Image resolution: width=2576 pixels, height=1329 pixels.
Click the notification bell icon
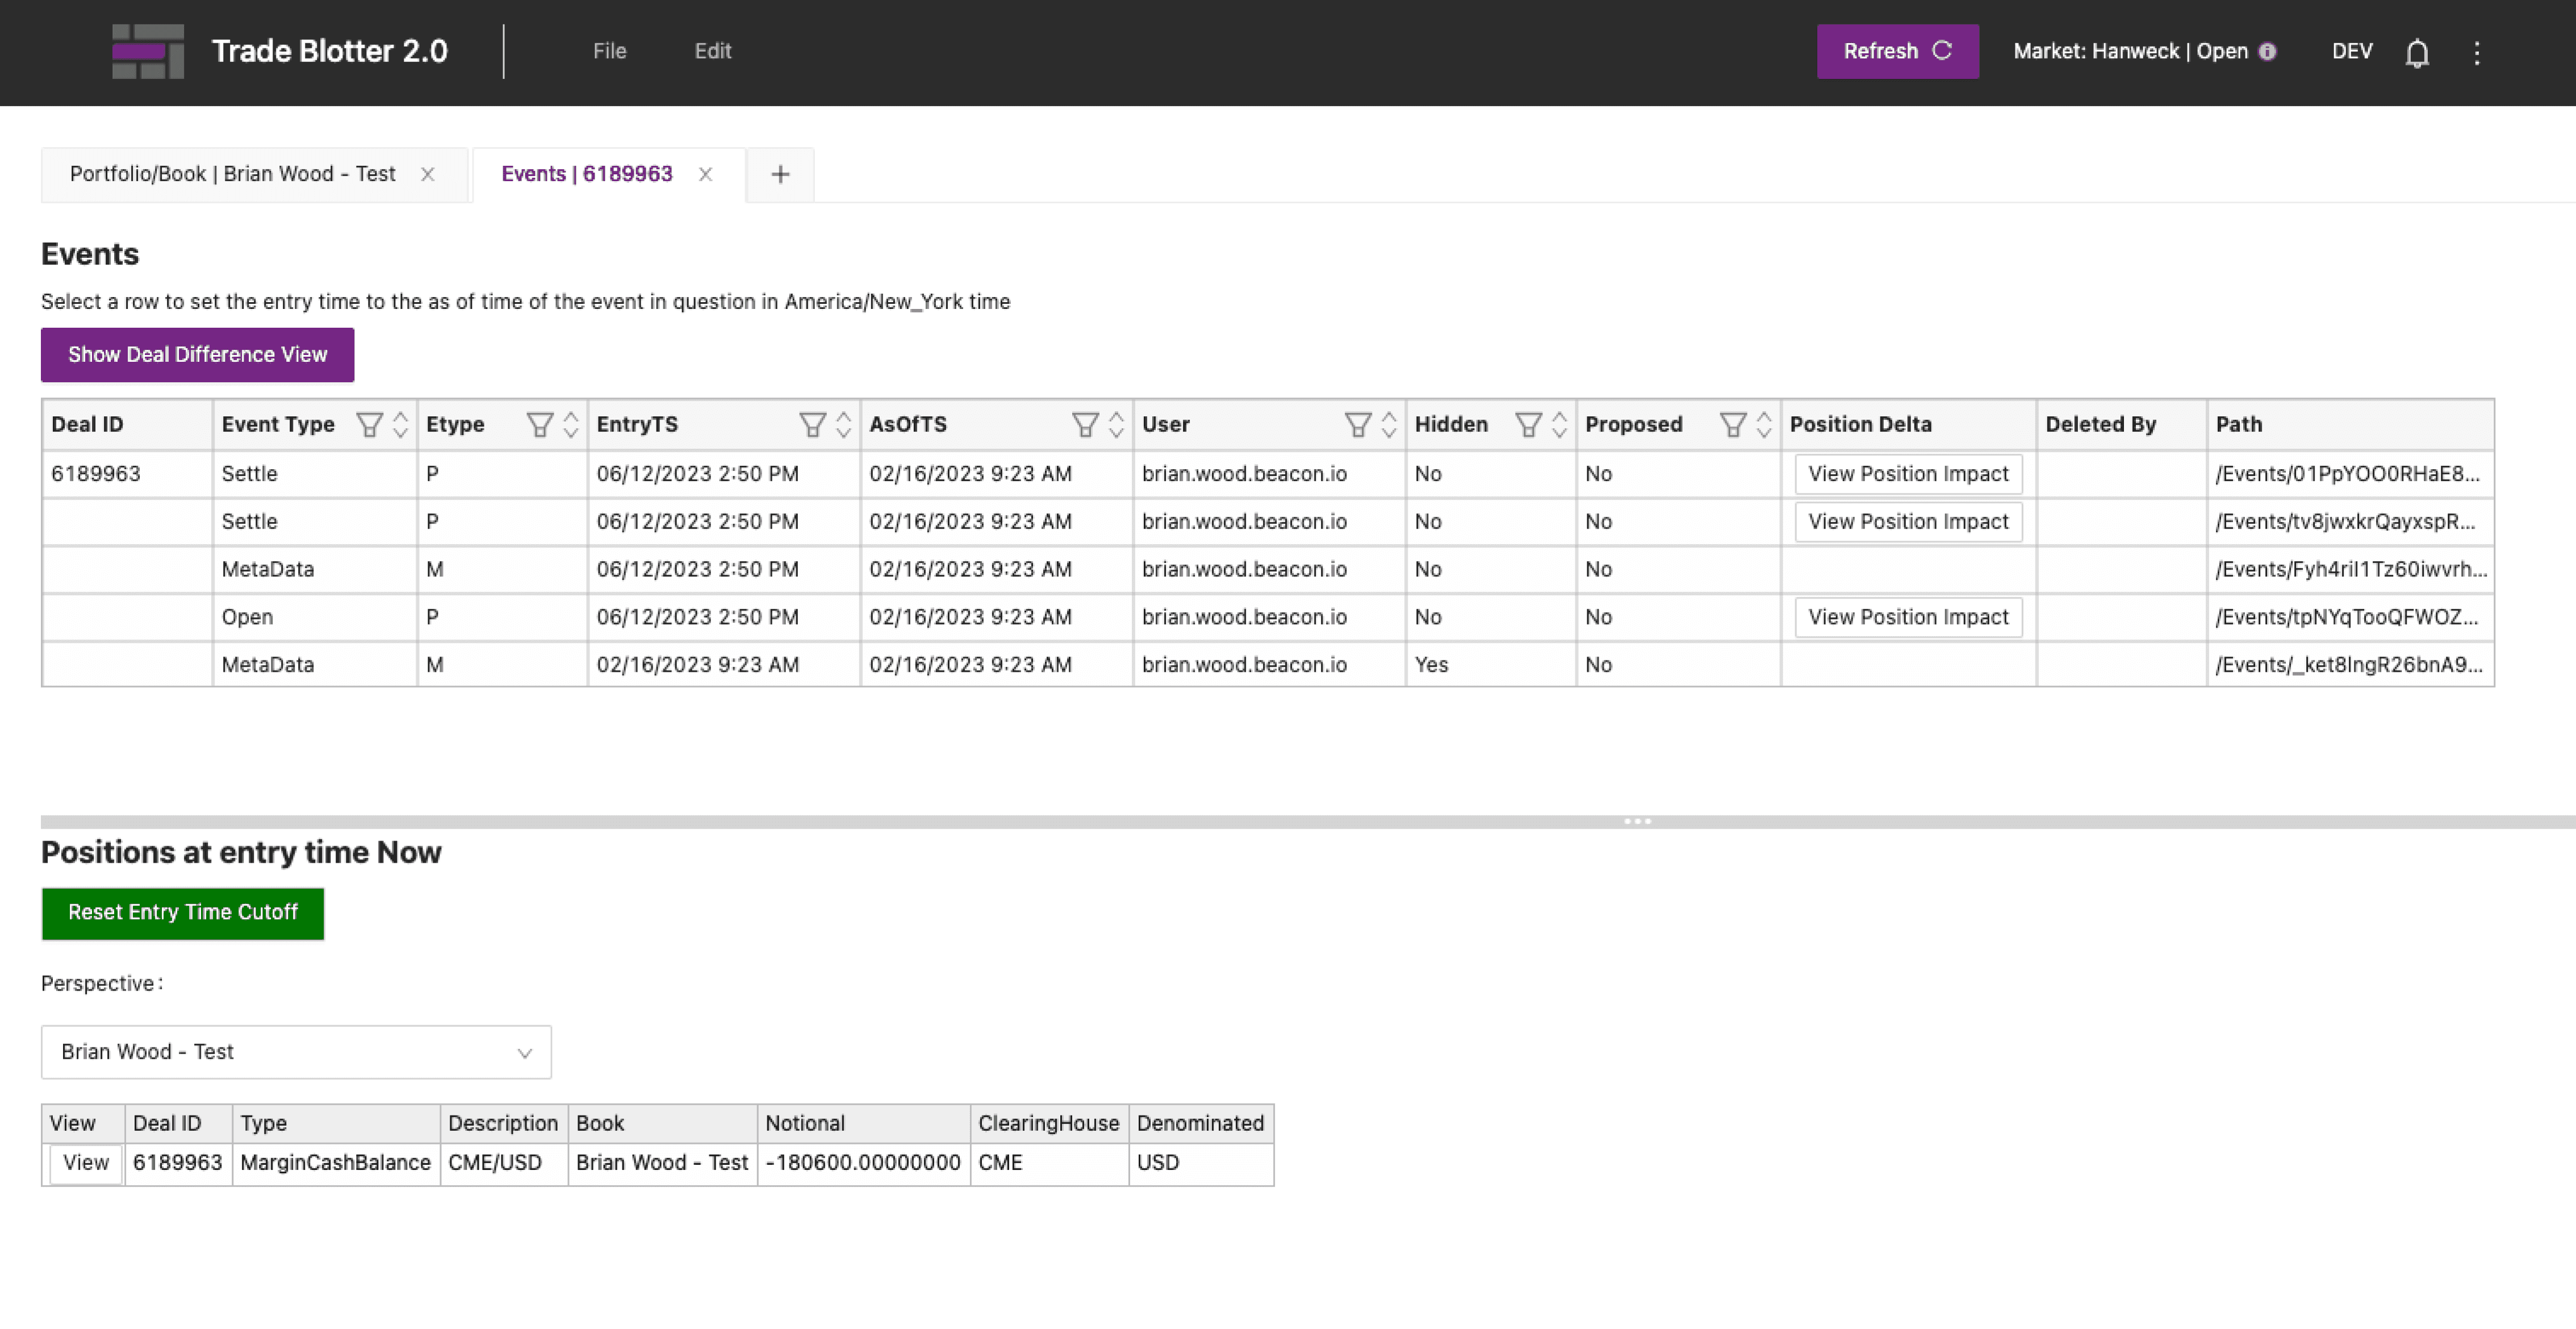(2416, 53)
